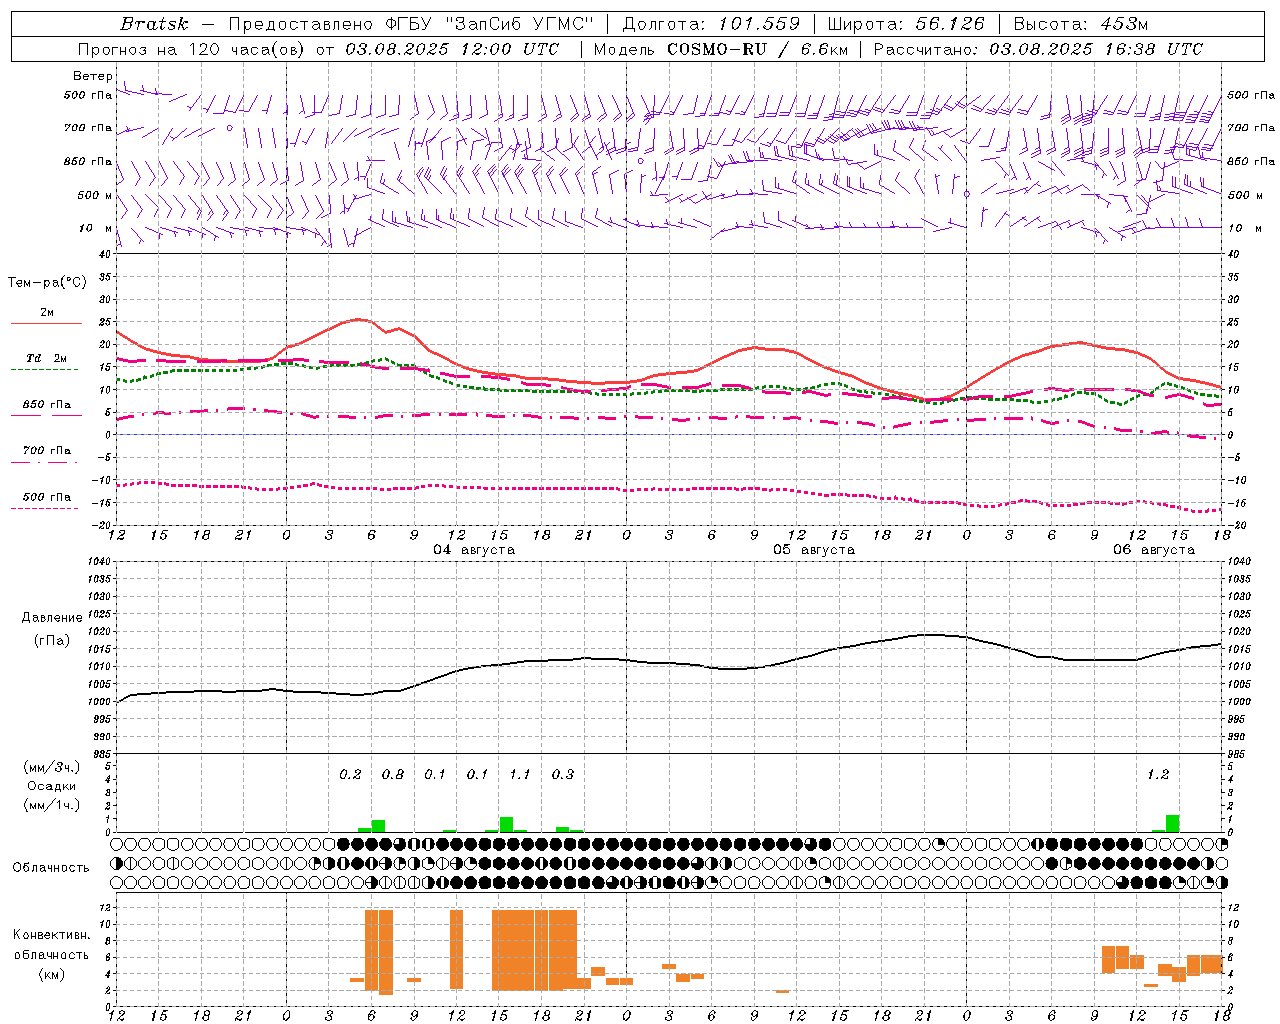Click the "Долгота: 101.559" longitude value
The image size is (1280, 1024).
tap(712, 24)
